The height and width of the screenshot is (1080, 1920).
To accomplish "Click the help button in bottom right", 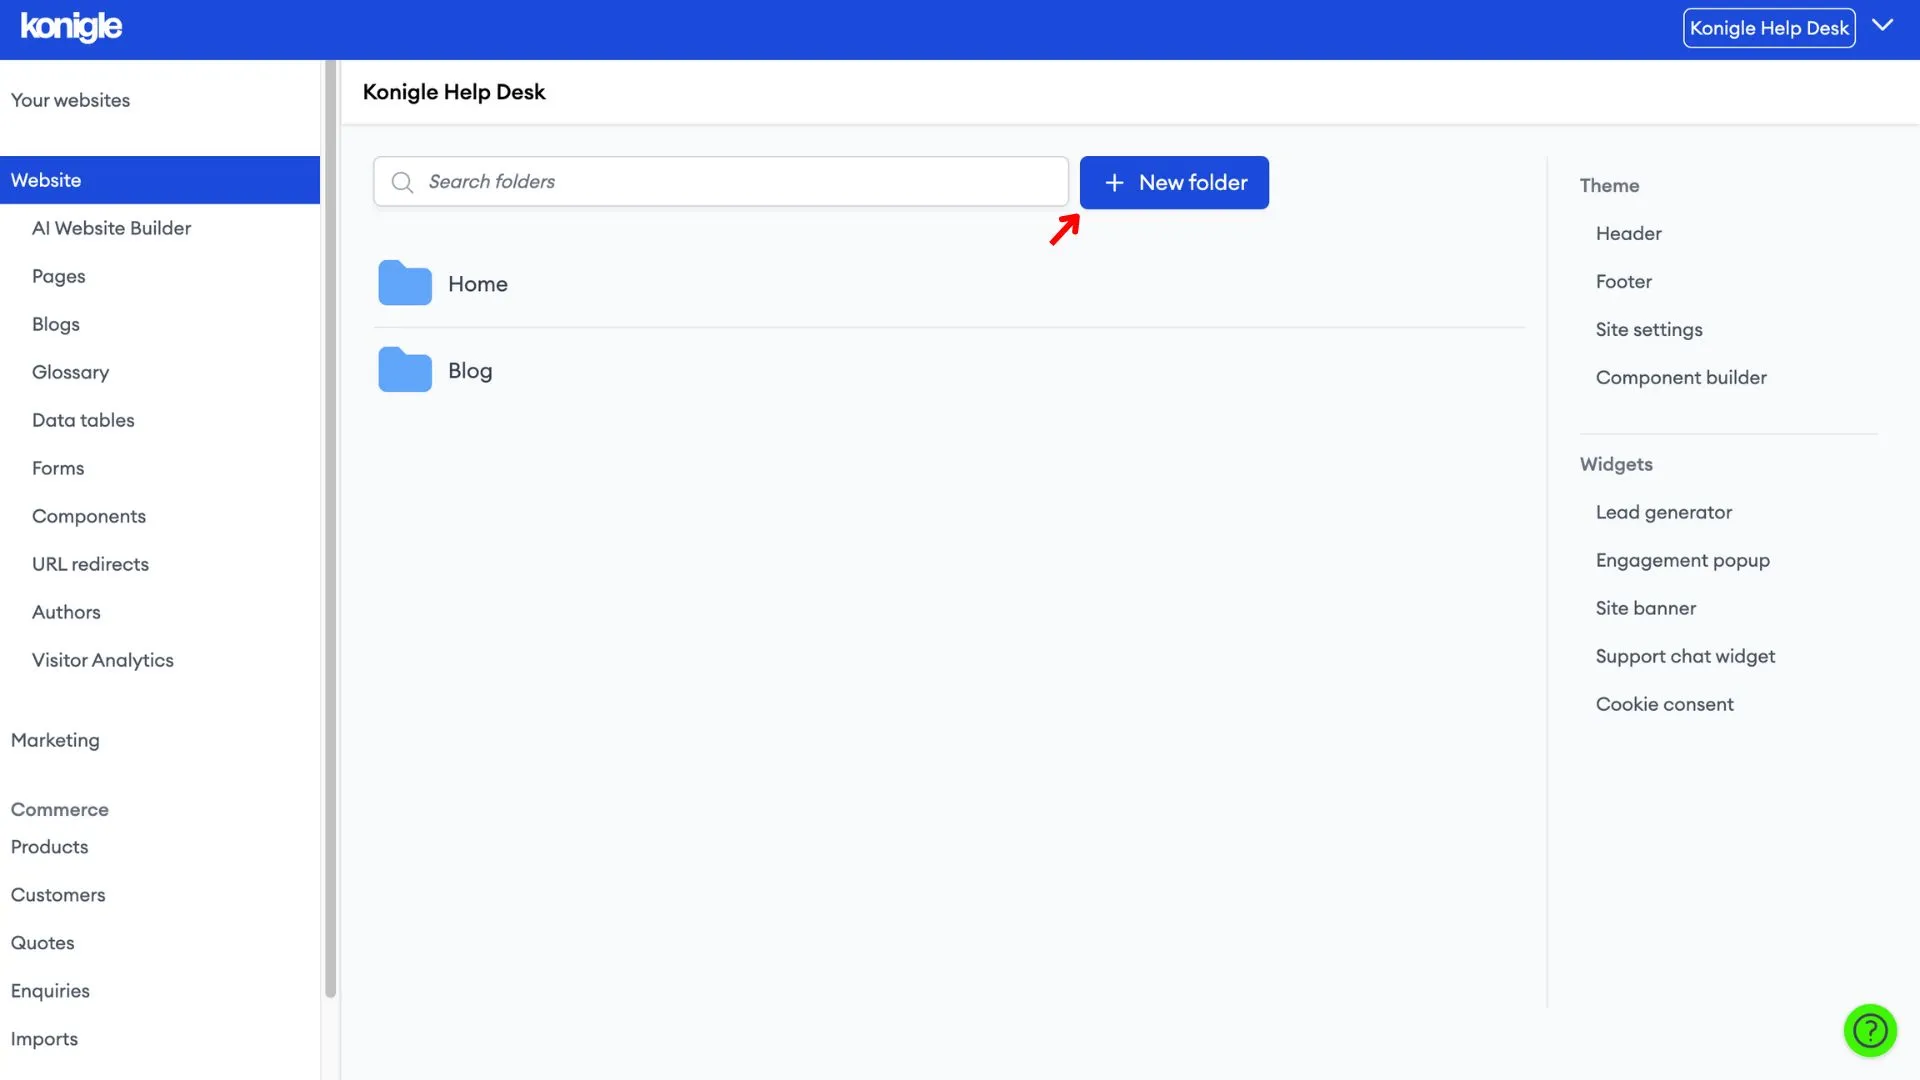I will (1871, 1030).
